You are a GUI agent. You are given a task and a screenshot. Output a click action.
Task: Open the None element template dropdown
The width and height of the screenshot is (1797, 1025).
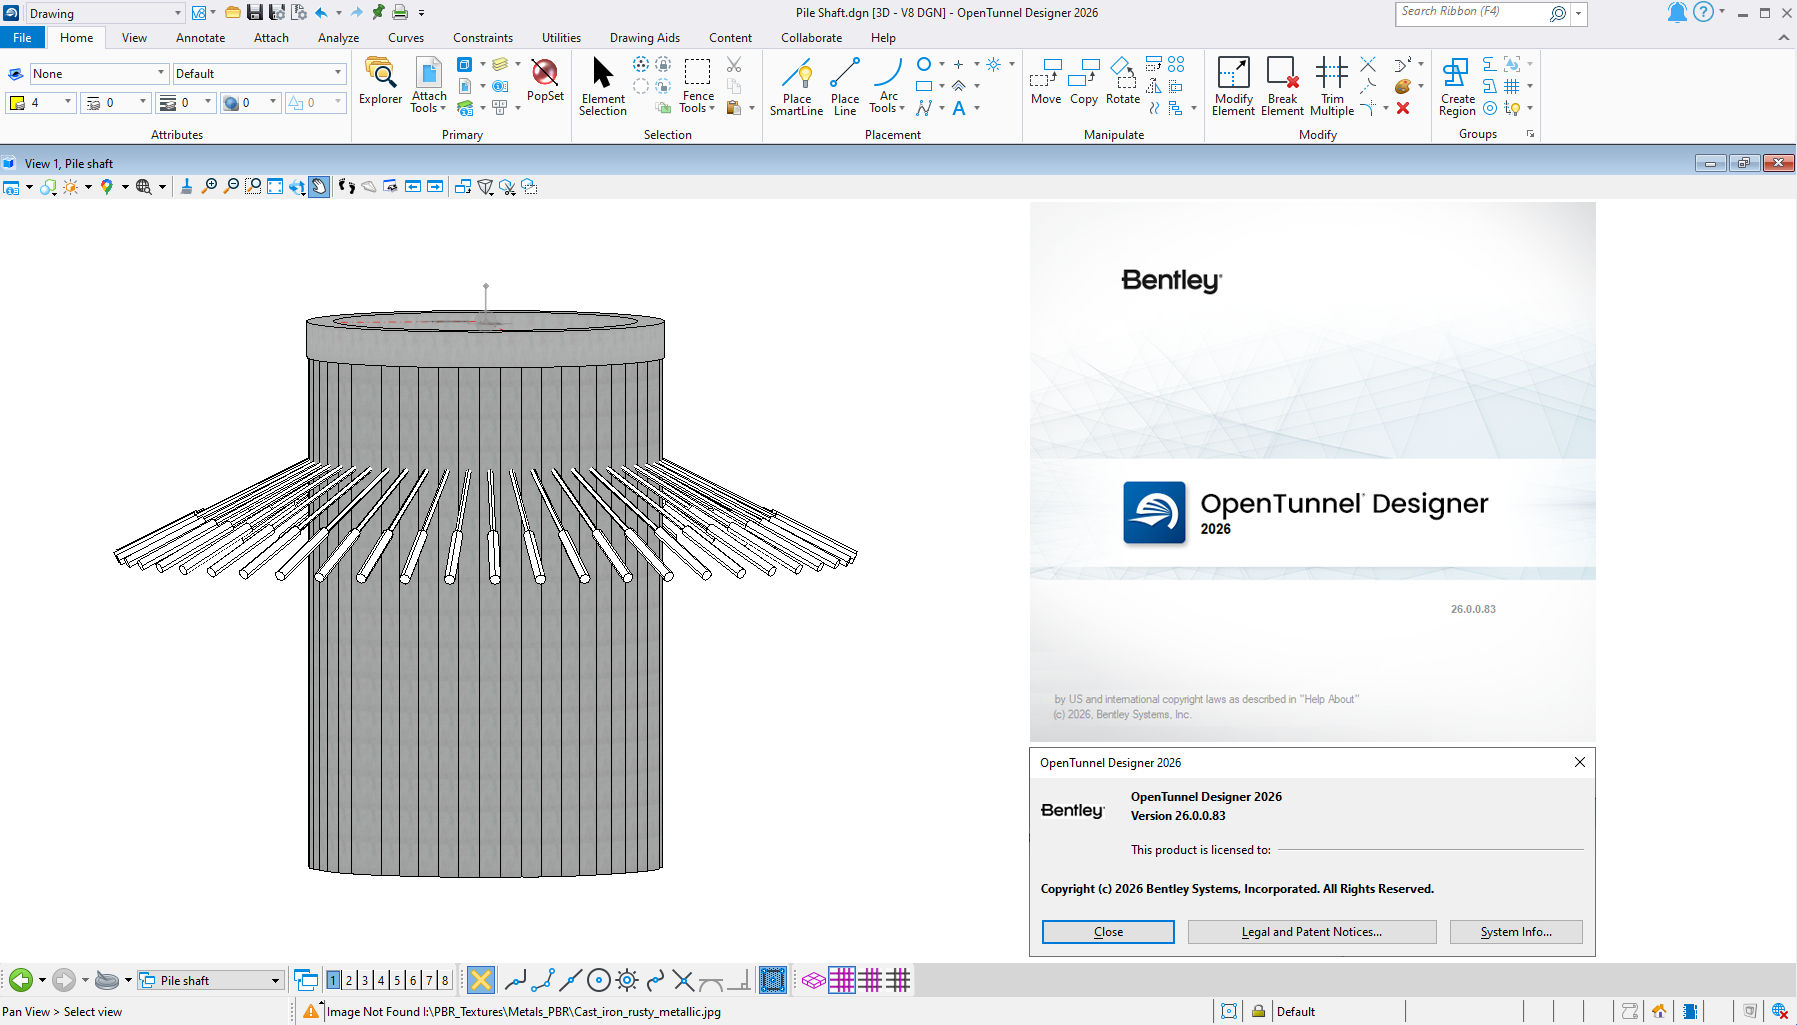[x=98, y=73]
